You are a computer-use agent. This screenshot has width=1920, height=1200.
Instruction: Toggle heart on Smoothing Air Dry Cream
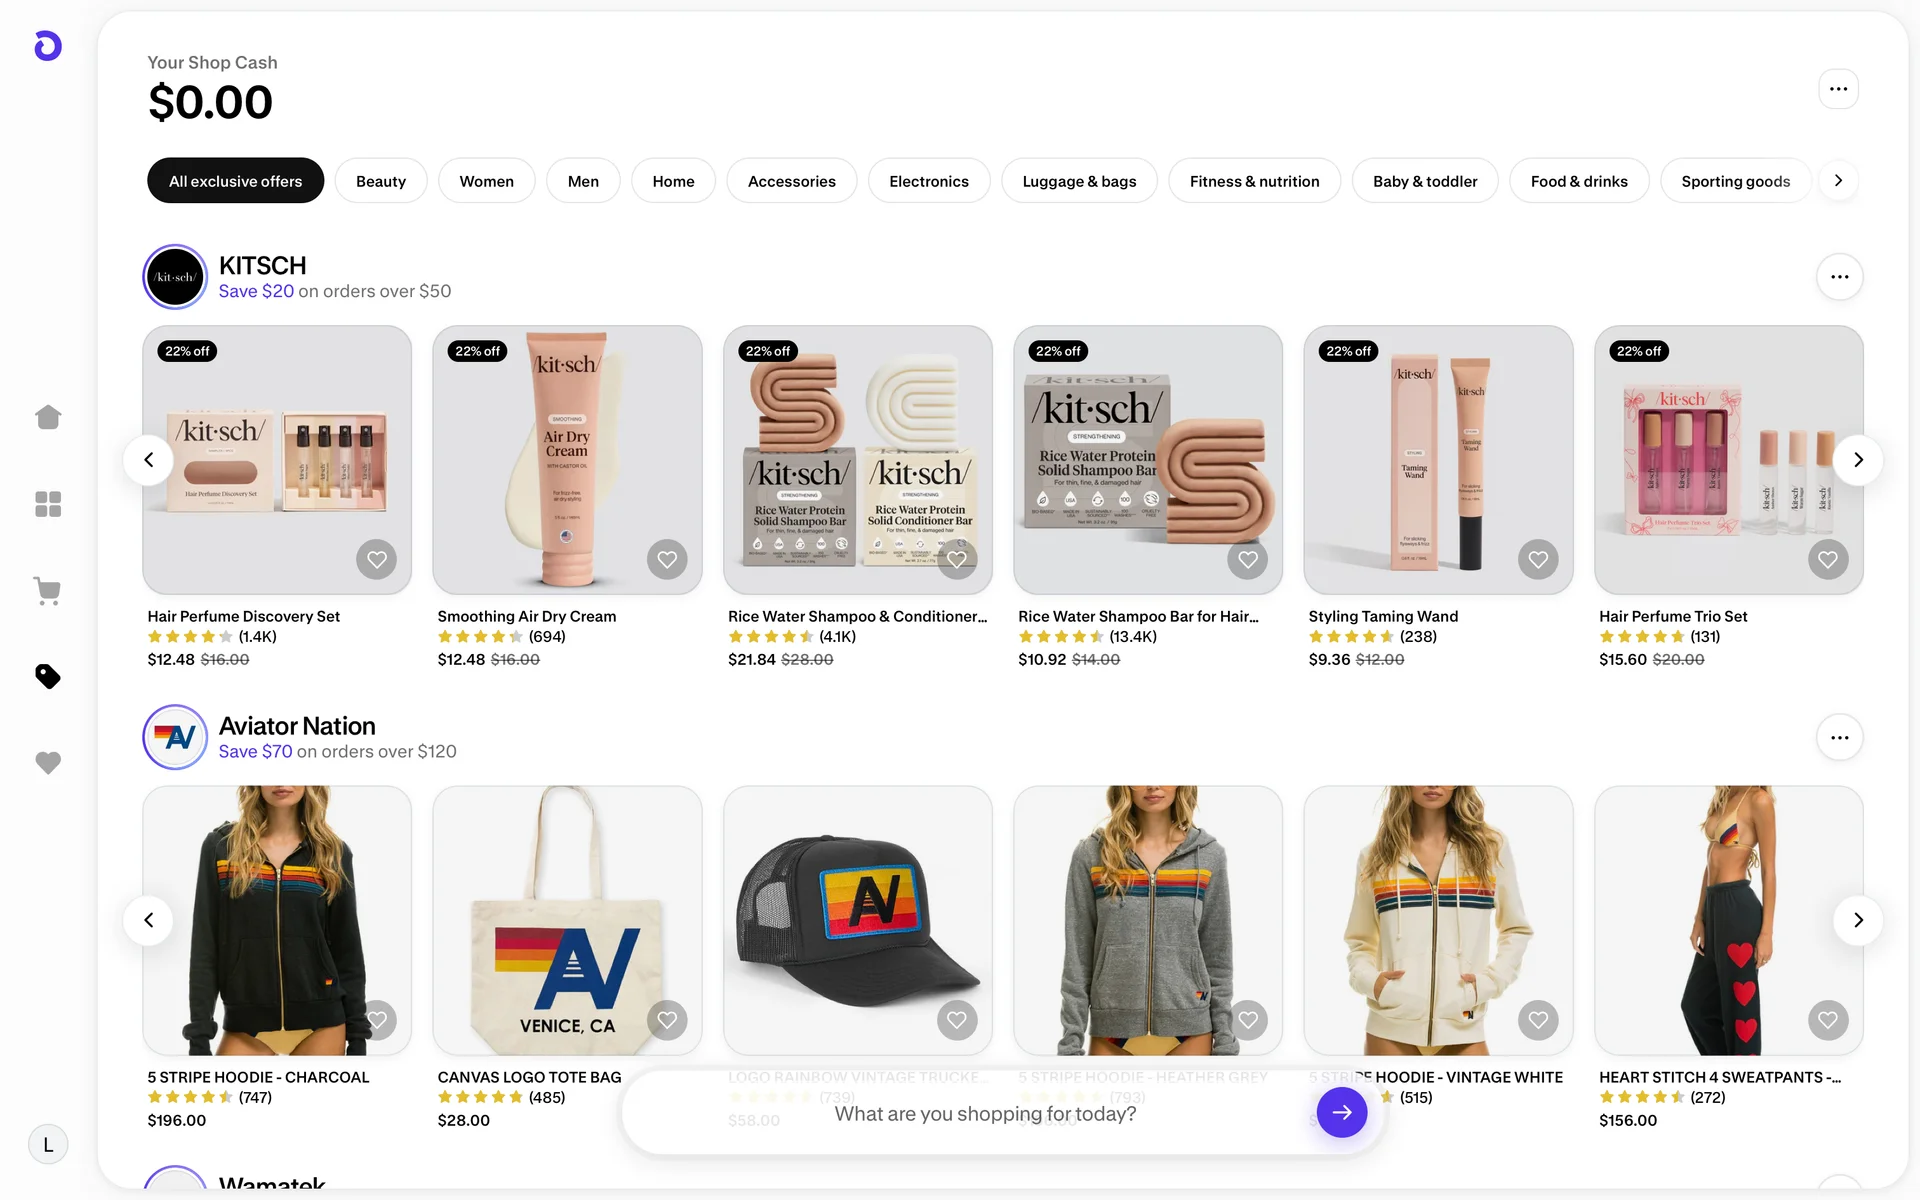667,560
